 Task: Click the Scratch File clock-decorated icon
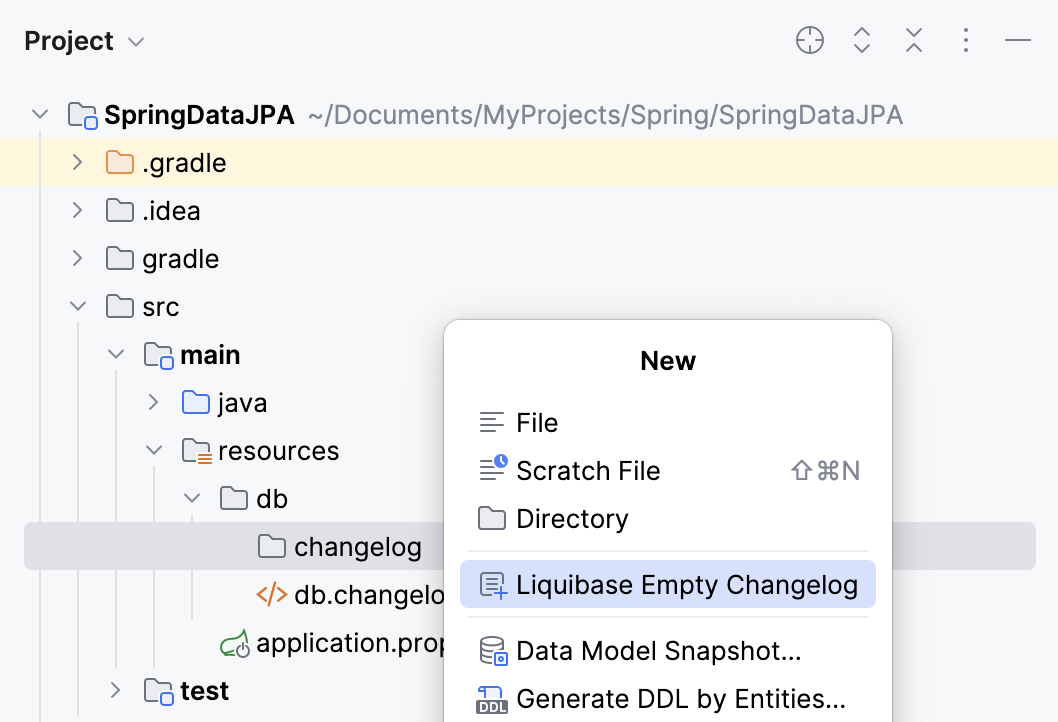click(x=491, y=470)
